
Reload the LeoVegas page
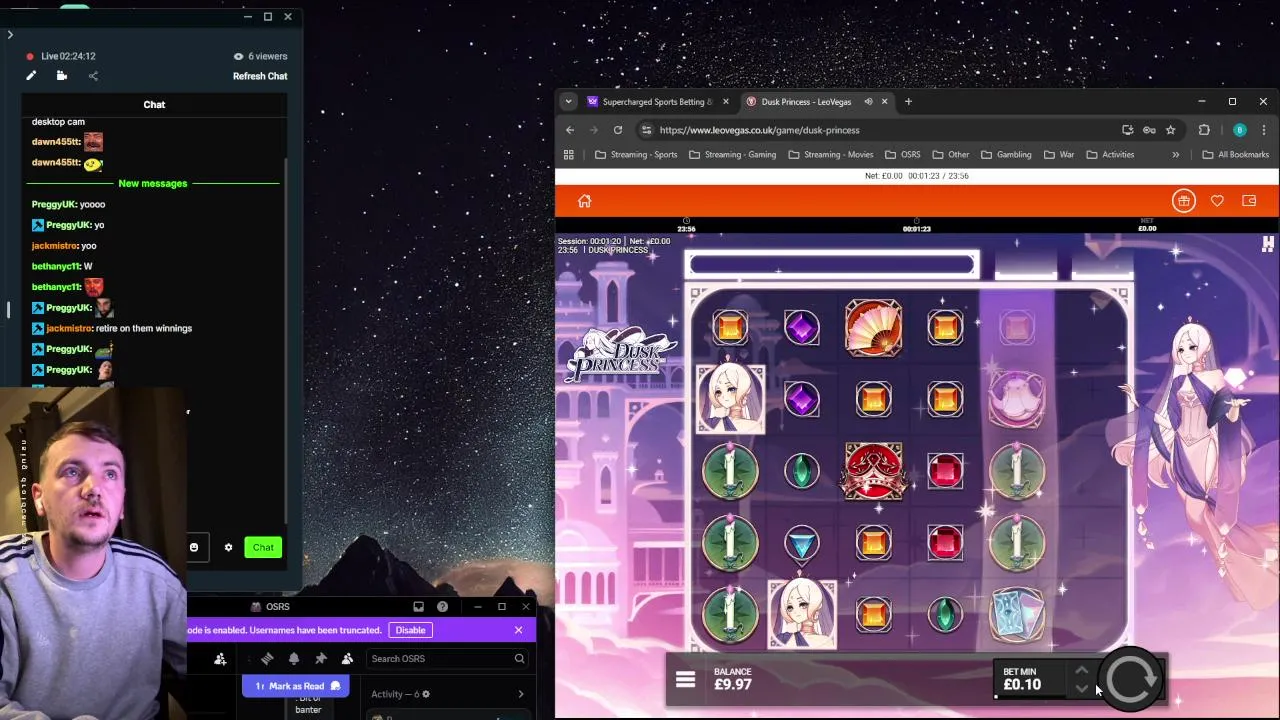click(x=618, y=130)
